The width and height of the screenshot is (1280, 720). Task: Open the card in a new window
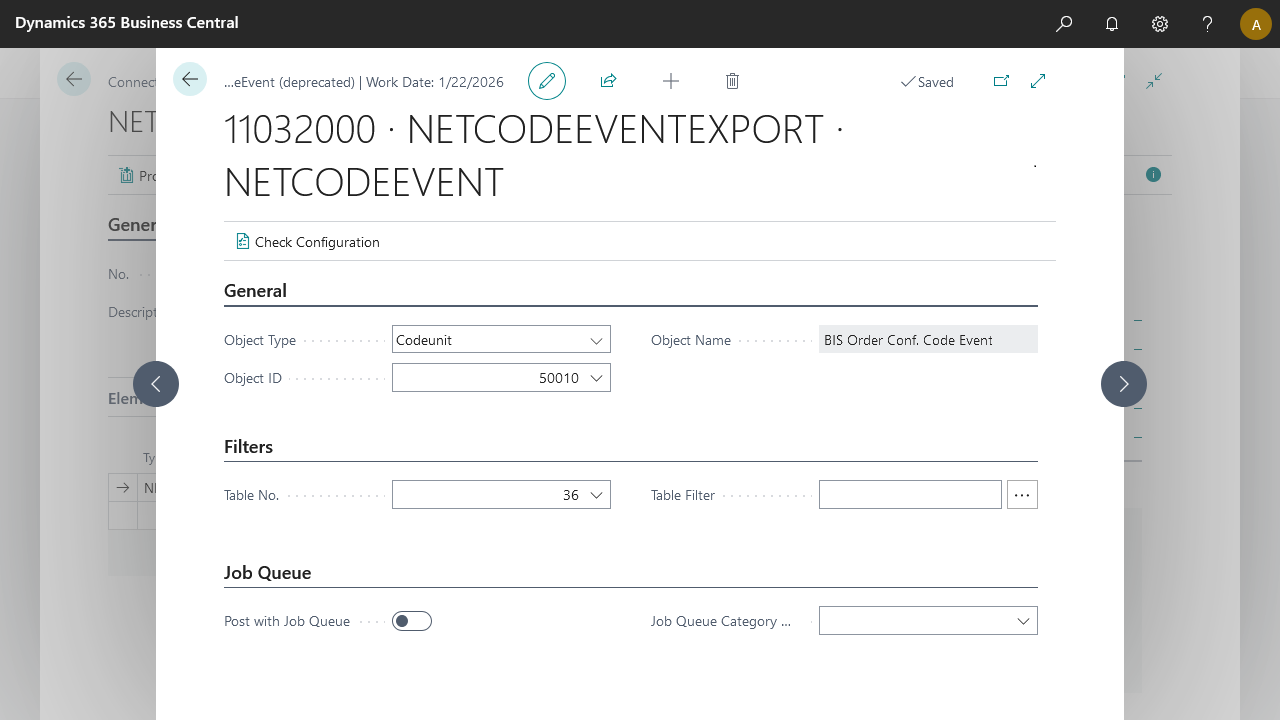pyautogui.click(x=1001, y=81)
